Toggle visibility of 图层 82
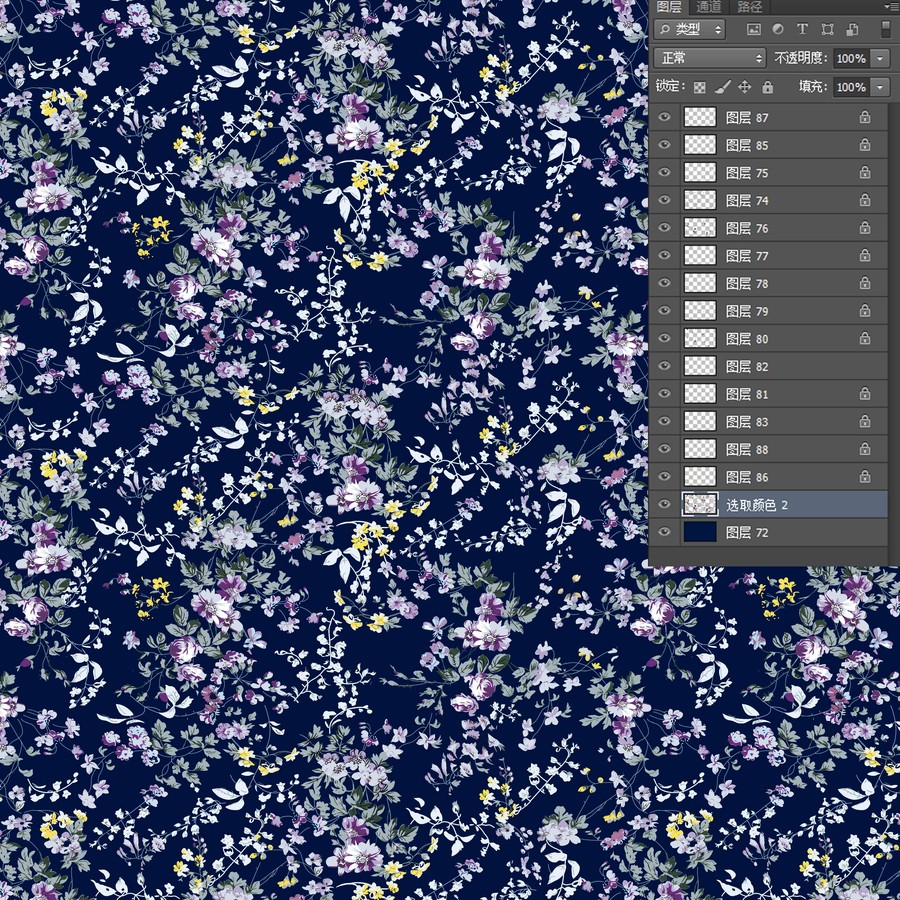The width and height of the screenshot is (900, 900). click(x=664, y=366)
